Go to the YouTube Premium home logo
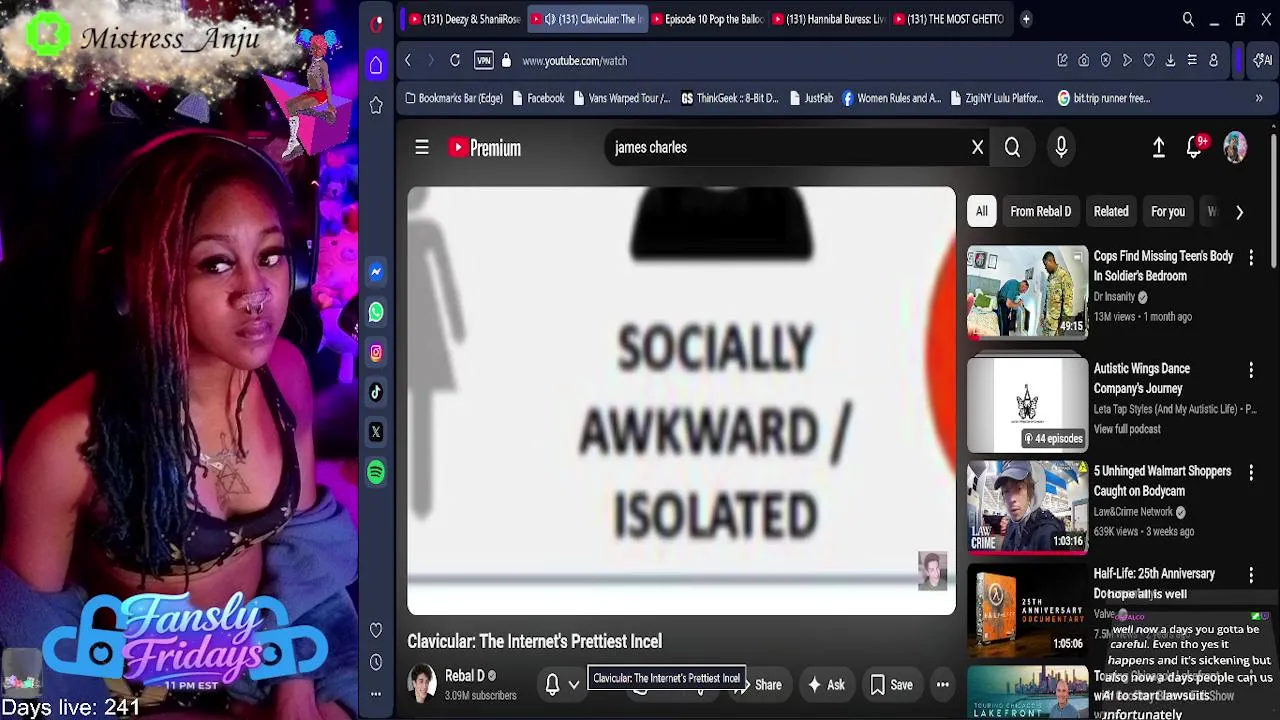The image size is (1280, 720). point(485,148)
